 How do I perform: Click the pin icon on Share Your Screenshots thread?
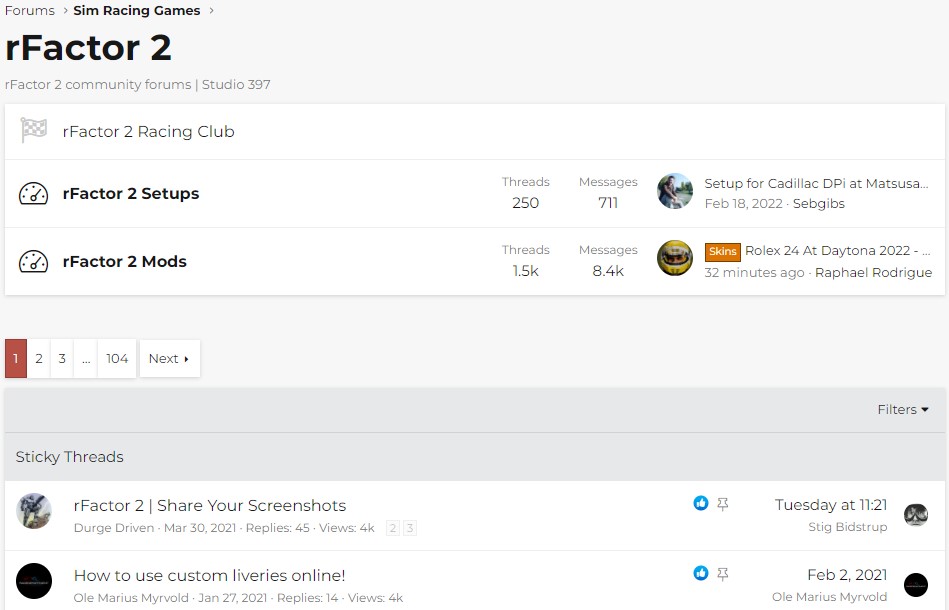[x=723, y=503]
